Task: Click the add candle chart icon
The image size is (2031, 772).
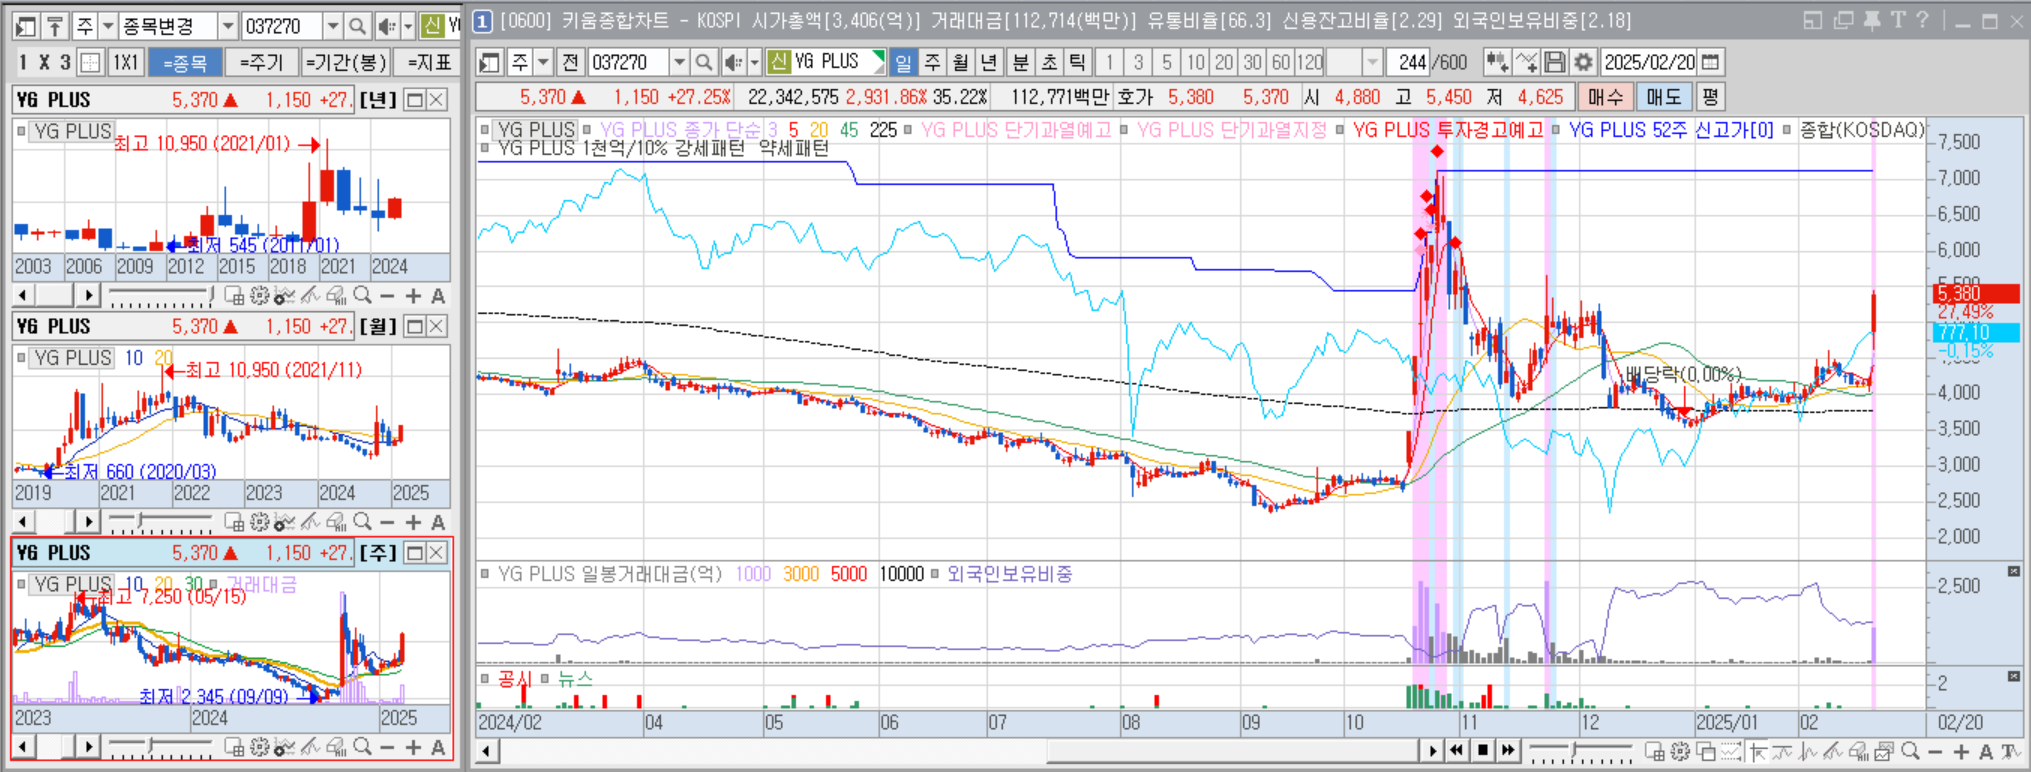Action: point(1497,62)
